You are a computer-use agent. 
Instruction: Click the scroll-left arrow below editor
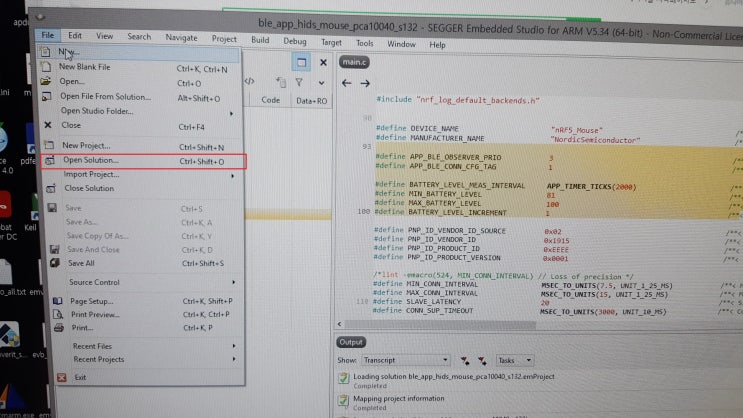point(339,324)
